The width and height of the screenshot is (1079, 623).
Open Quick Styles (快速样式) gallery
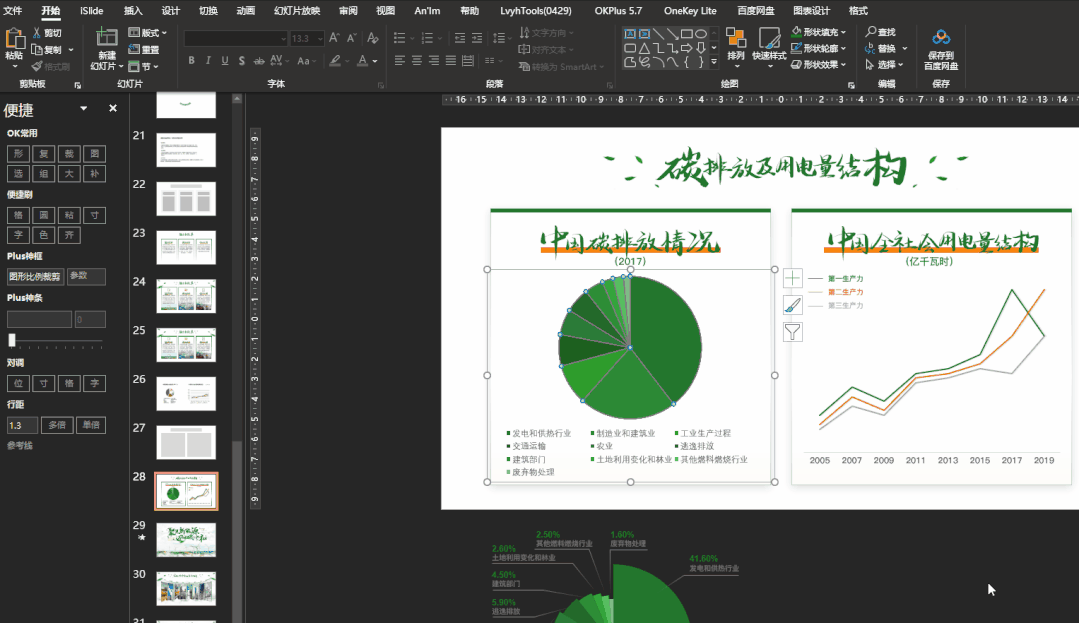pos(769,45)
